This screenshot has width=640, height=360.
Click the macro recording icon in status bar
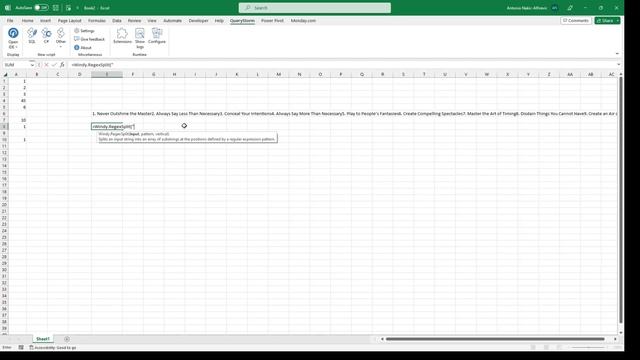[x=21, y=347]
